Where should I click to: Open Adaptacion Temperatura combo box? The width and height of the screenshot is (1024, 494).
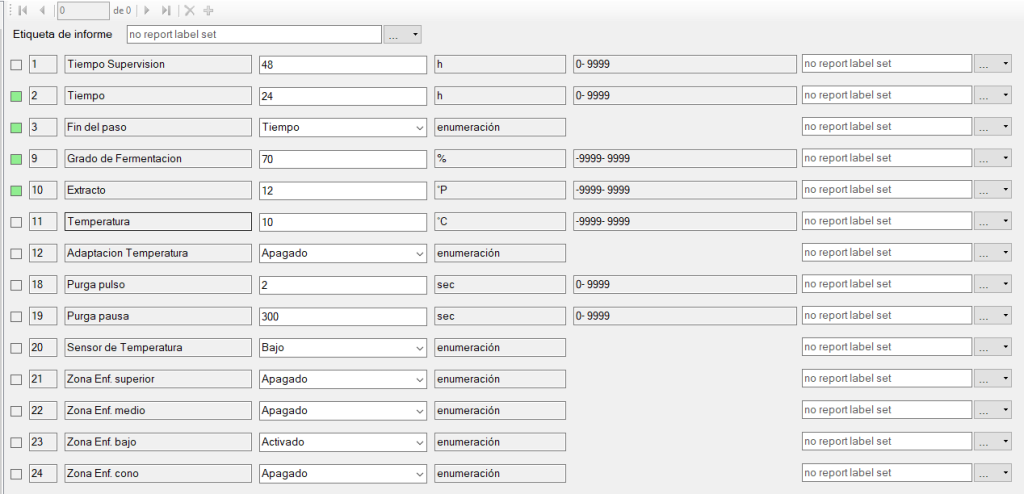(418, 253)
